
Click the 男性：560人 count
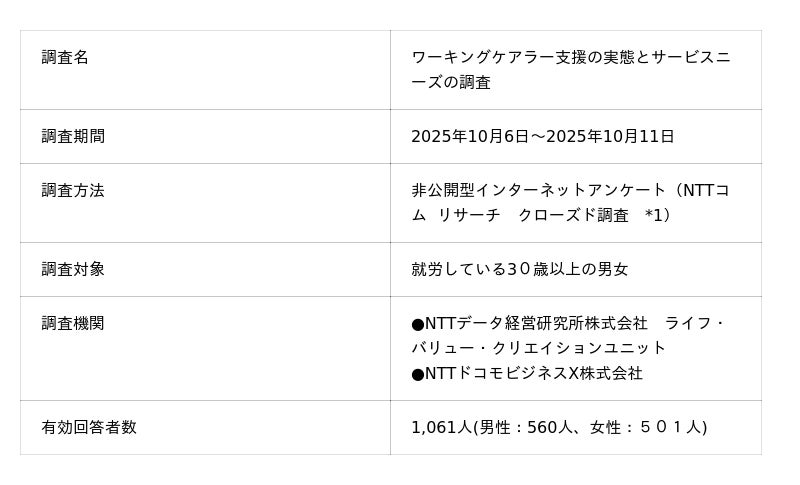[525, 427]
